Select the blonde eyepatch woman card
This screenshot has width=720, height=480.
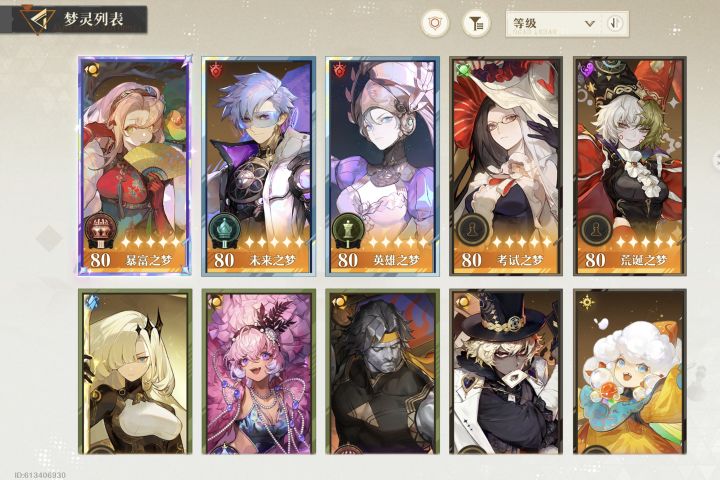(x=135, y=371)
